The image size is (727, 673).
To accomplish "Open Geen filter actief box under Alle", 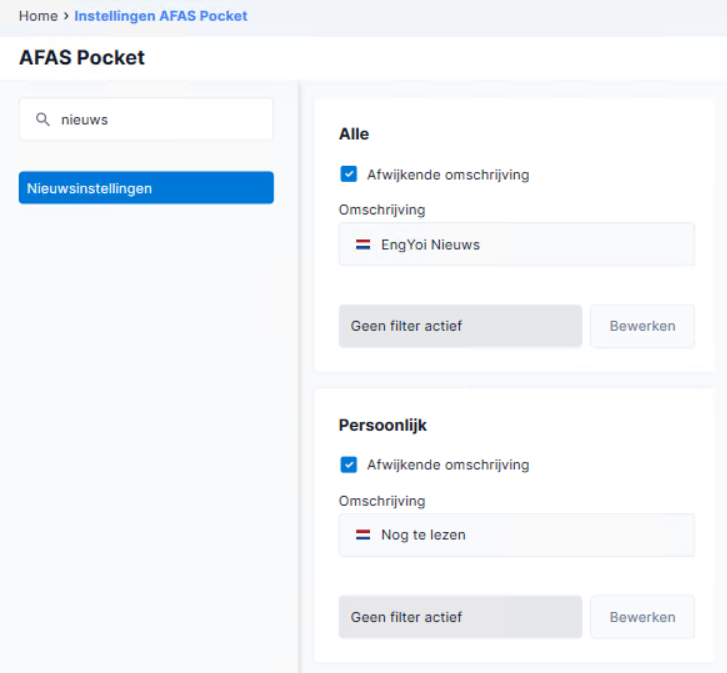I will (460, 326).
